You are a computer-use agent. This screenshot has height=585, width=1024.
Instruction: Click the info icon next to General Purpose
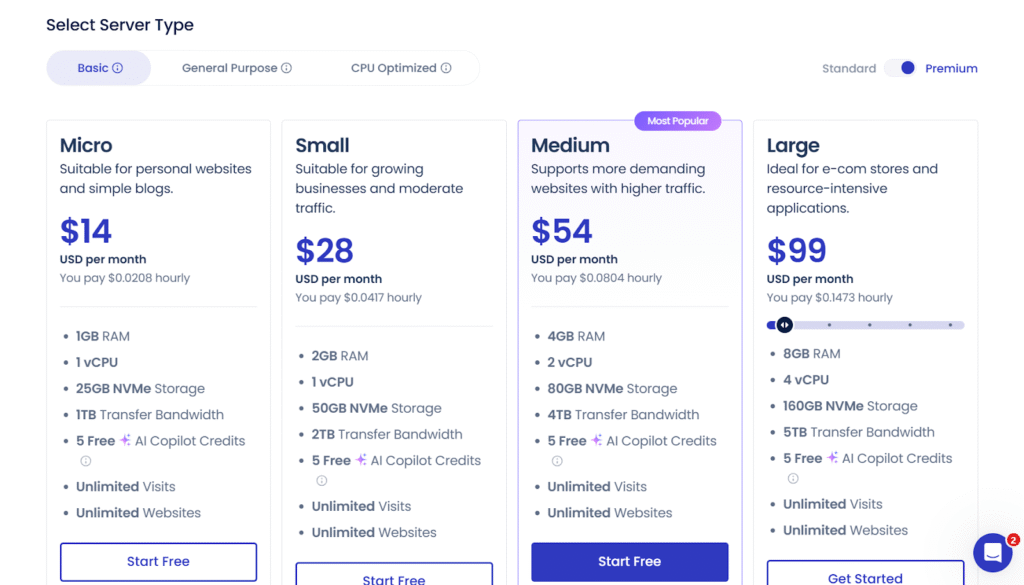point(287,68)
